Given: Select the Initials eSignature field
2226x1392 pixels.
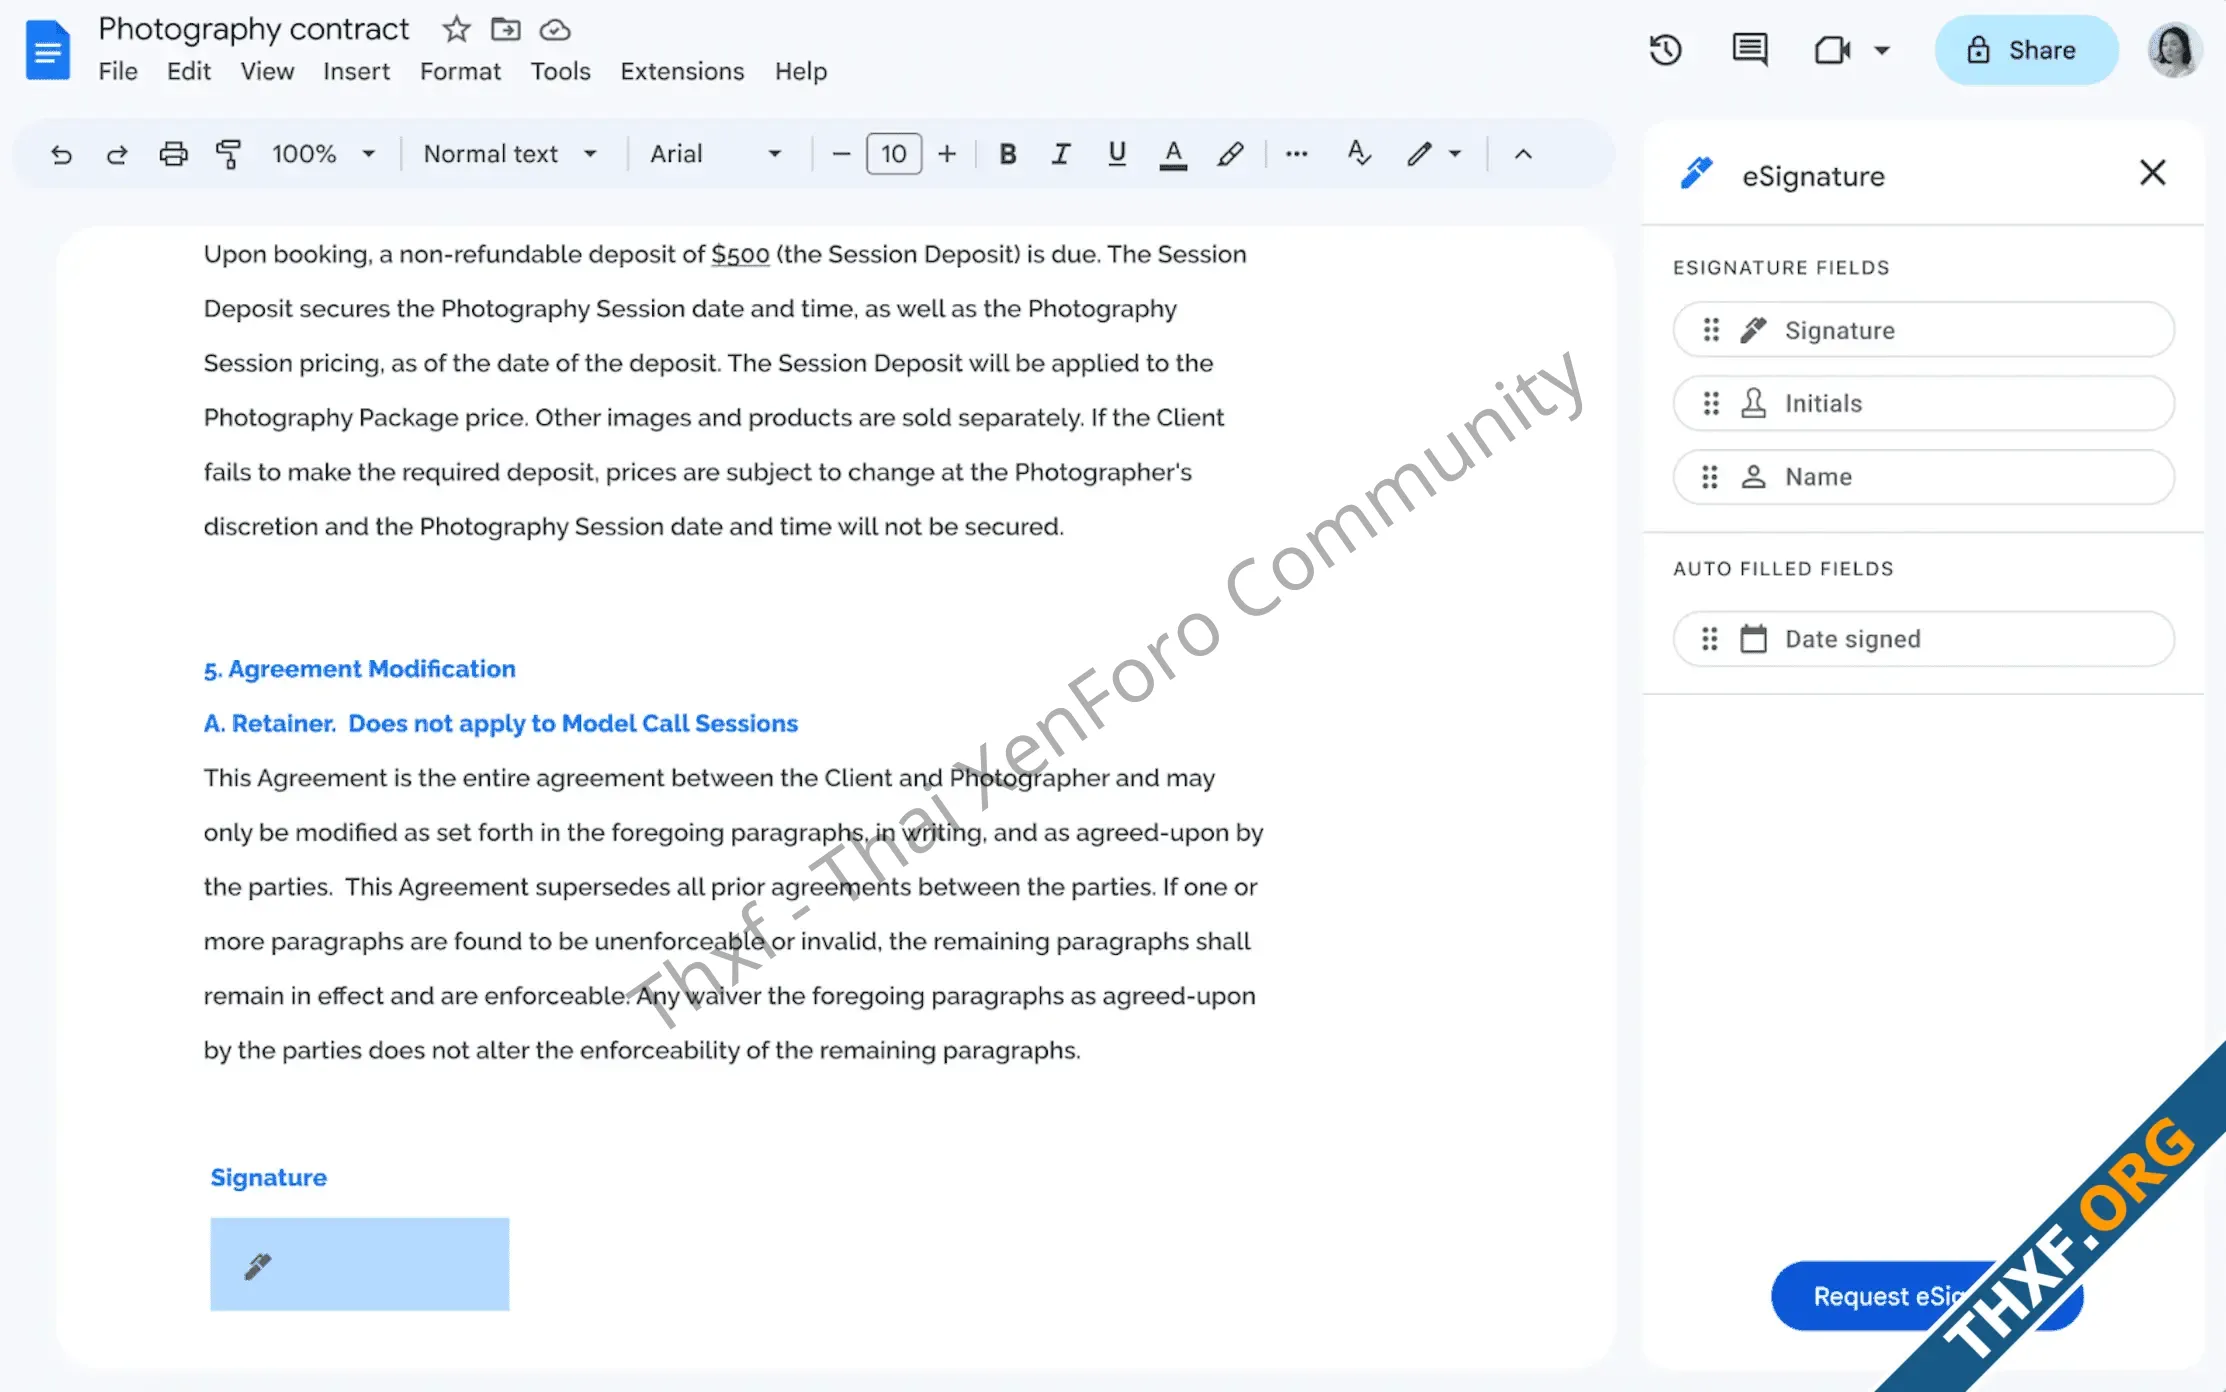Looking at the screenshot, I should (1923, 403).
